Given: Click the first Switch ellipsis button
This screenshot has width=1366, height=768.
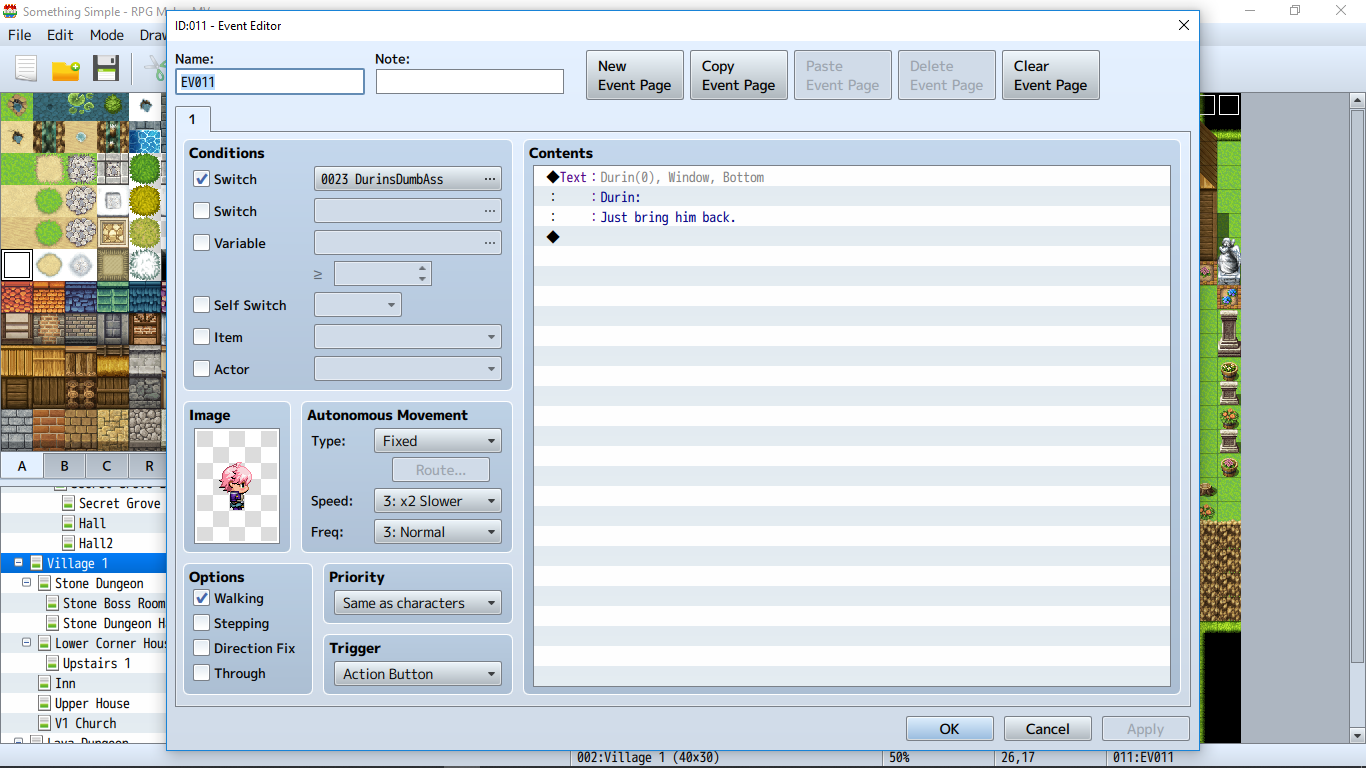Looking at the screenshot, I should tap(490, 179).
